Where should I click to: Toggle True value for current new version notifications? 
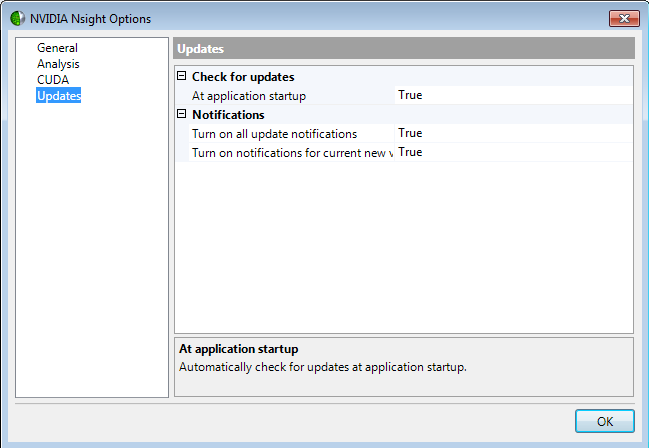pos(410,153)
